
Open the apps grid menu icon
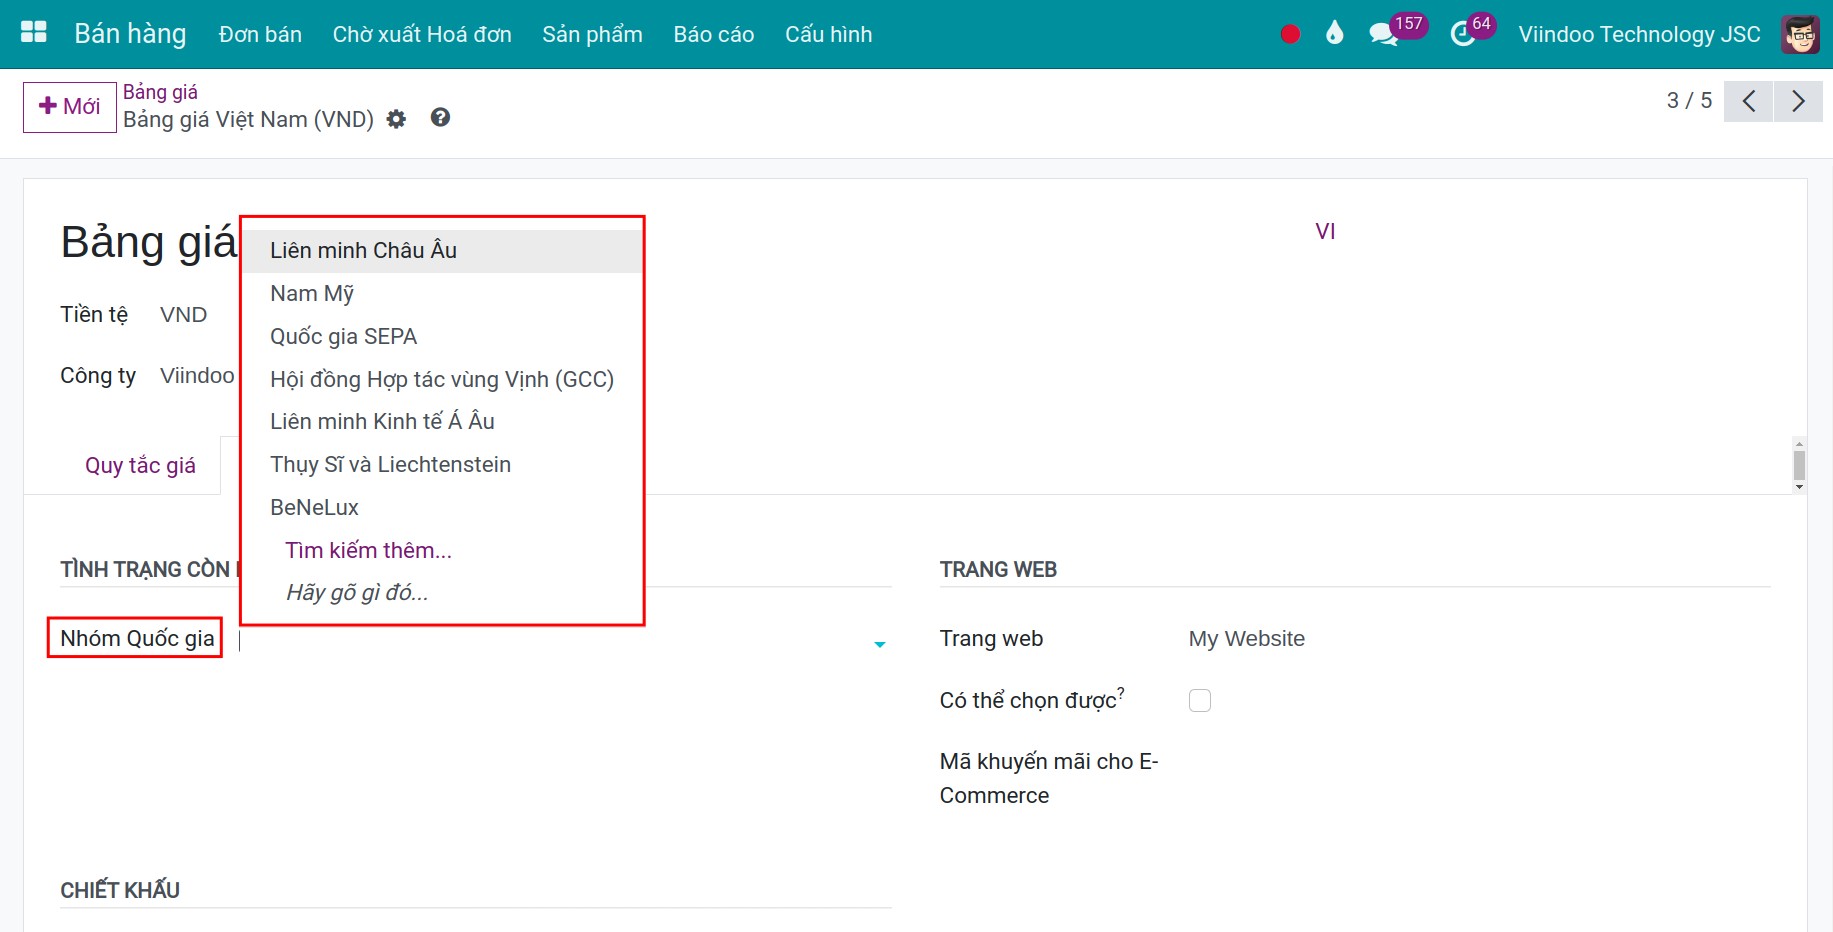[34, 33]
